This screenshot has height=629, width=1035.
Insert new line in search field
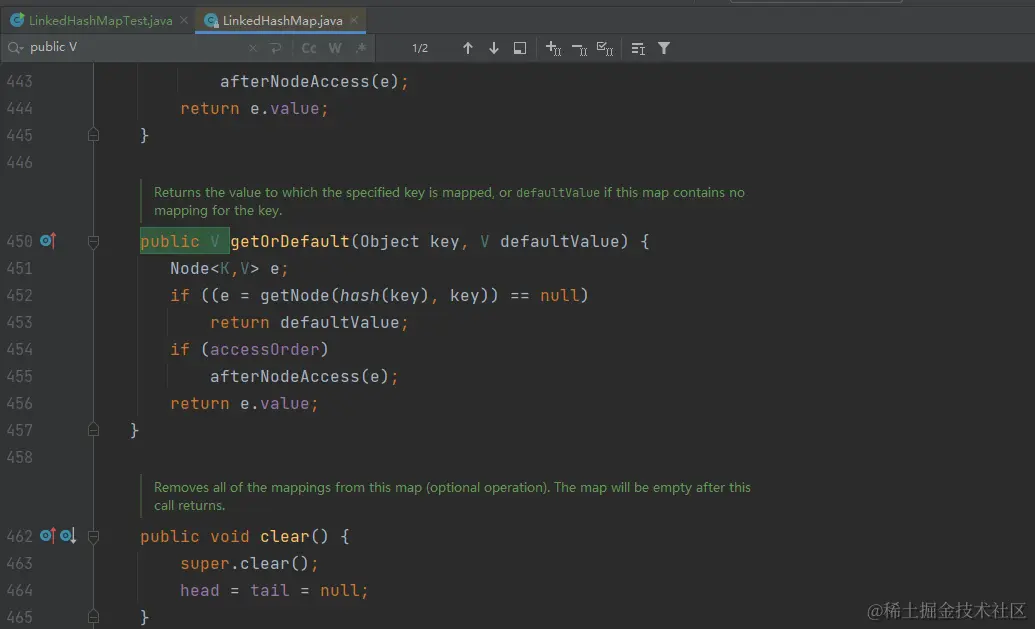pyautogui.click(x=276, y=48)
